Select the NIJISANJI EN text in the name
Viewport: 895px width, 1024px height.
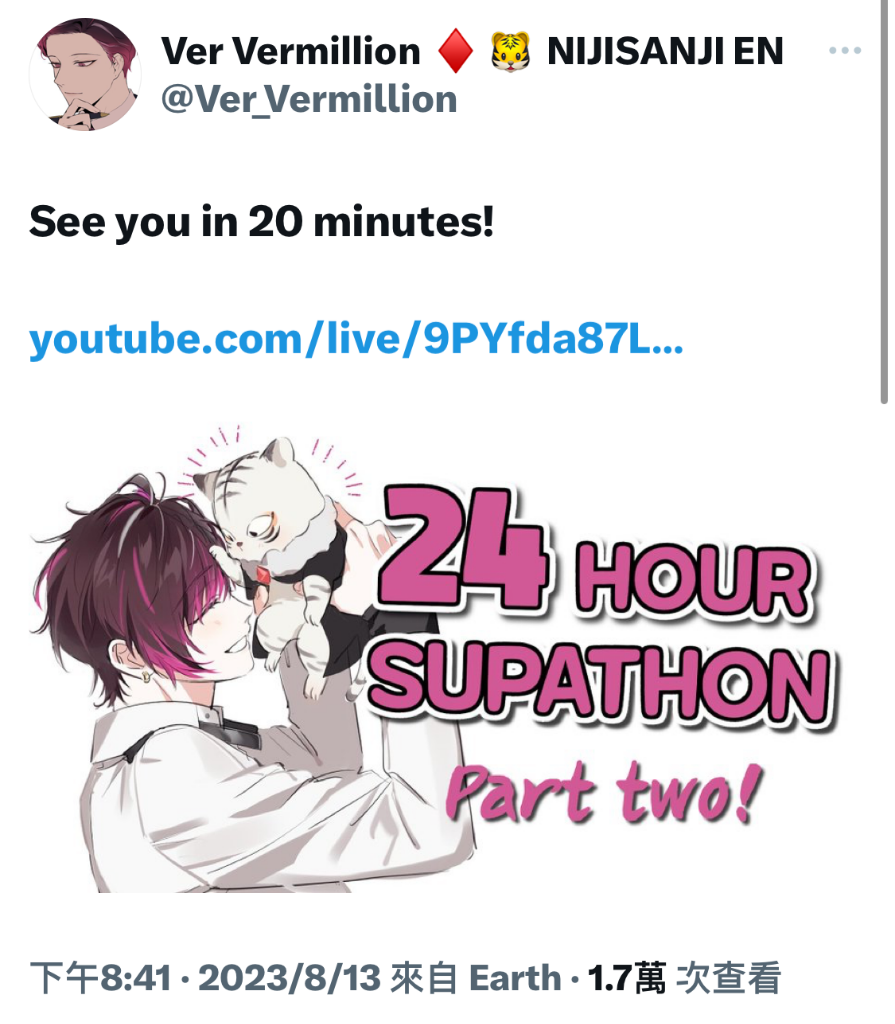665,51
